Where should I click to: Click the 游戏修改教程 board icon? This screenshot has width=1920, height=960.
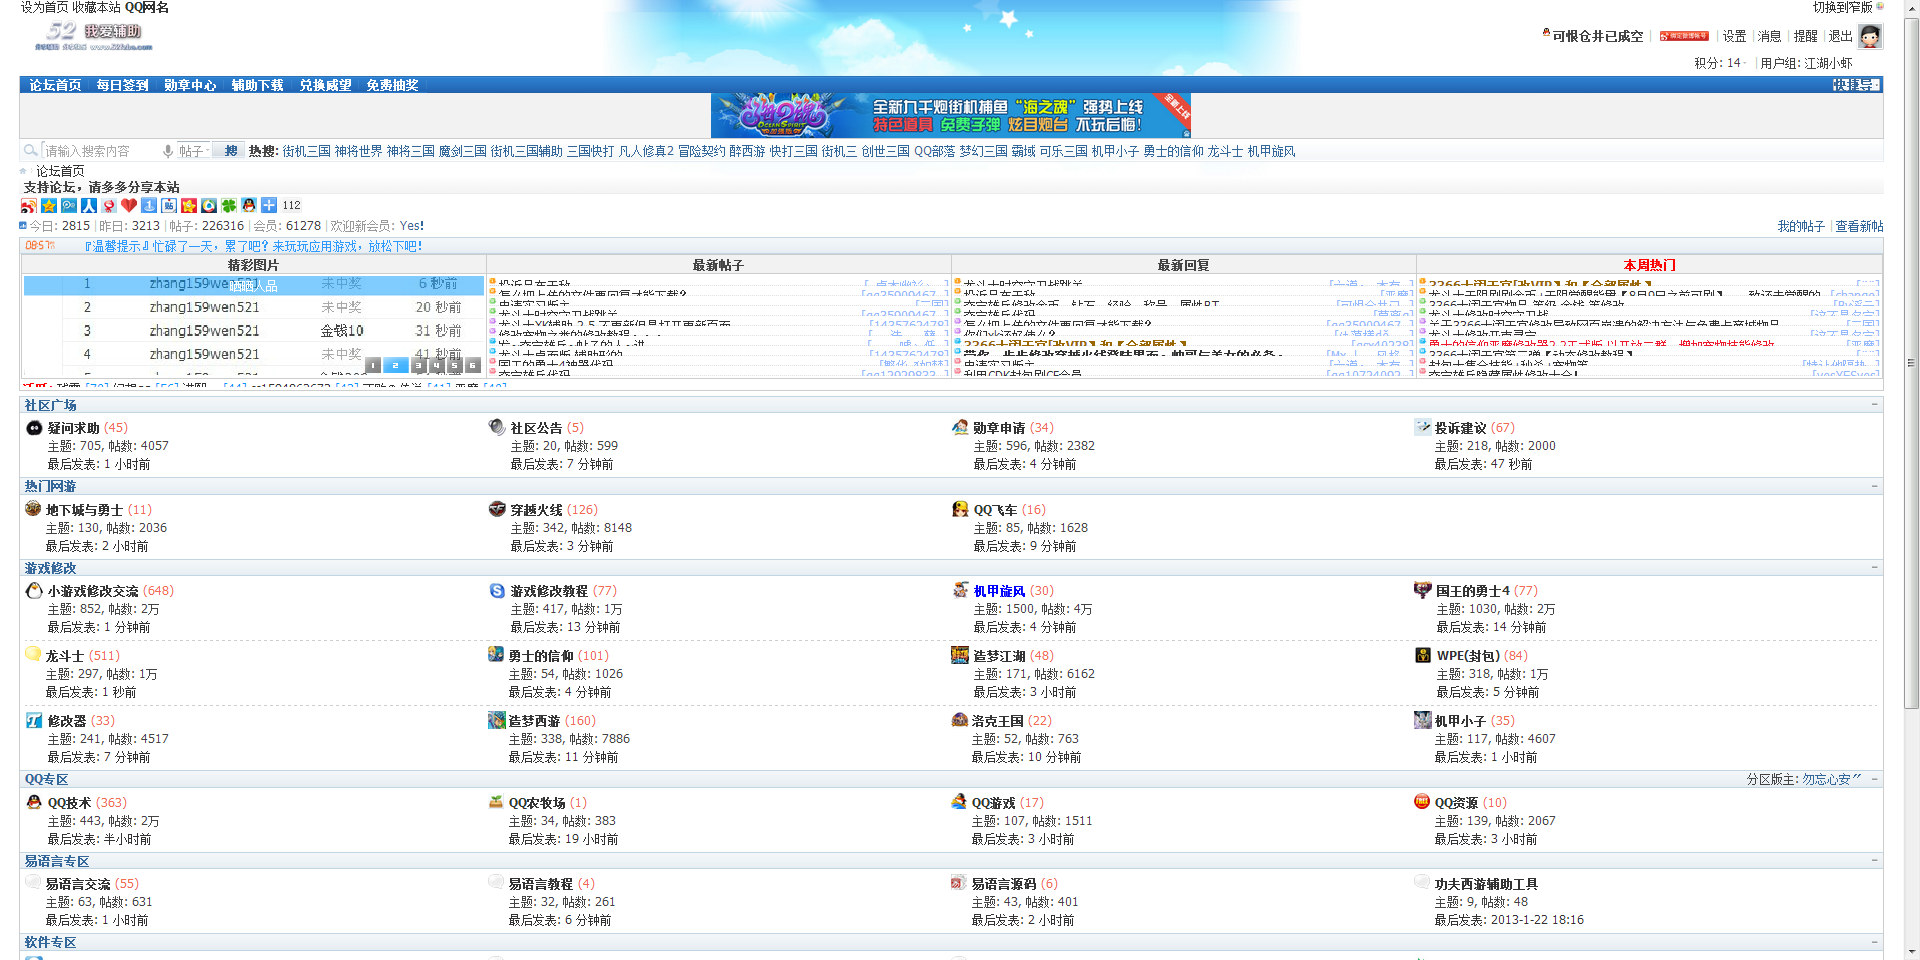tap(497, 590)
